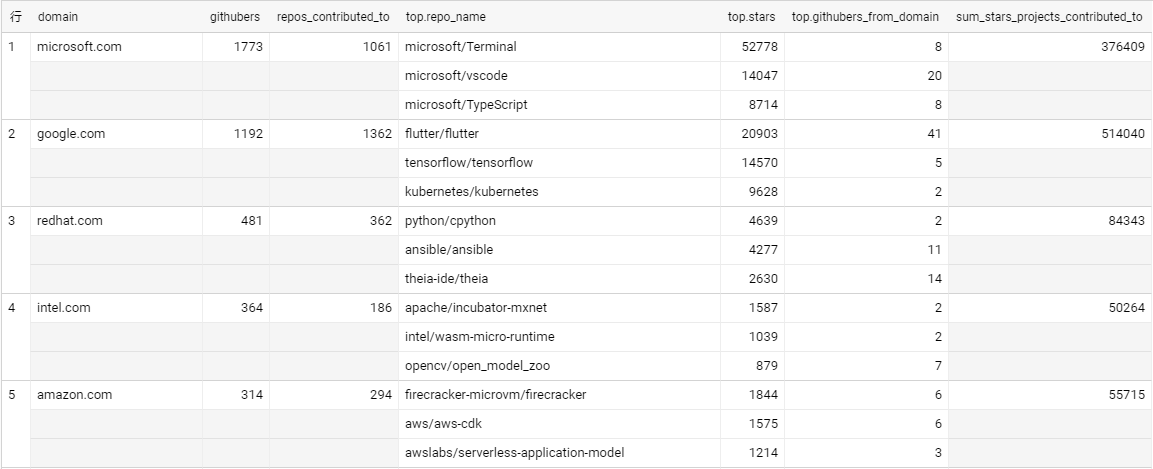Click githubers_from_domain value 14 for theia
The width and height of the screenshot is (1153, 469).
935,279
